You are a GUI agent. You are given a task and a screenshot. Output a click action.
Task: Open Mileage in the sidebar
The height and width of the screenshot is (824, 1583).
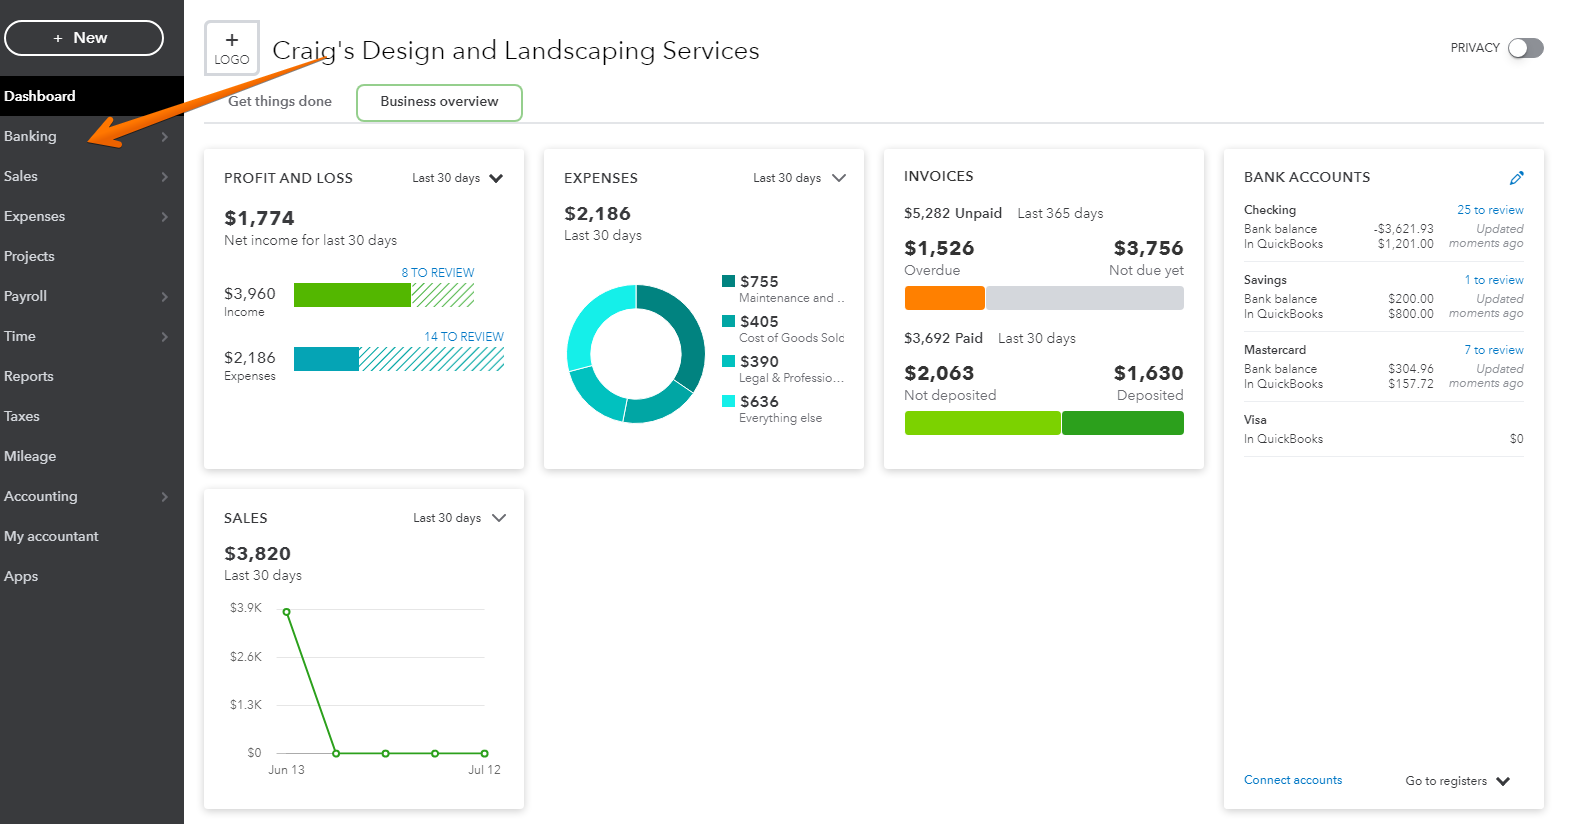point(92,456)
